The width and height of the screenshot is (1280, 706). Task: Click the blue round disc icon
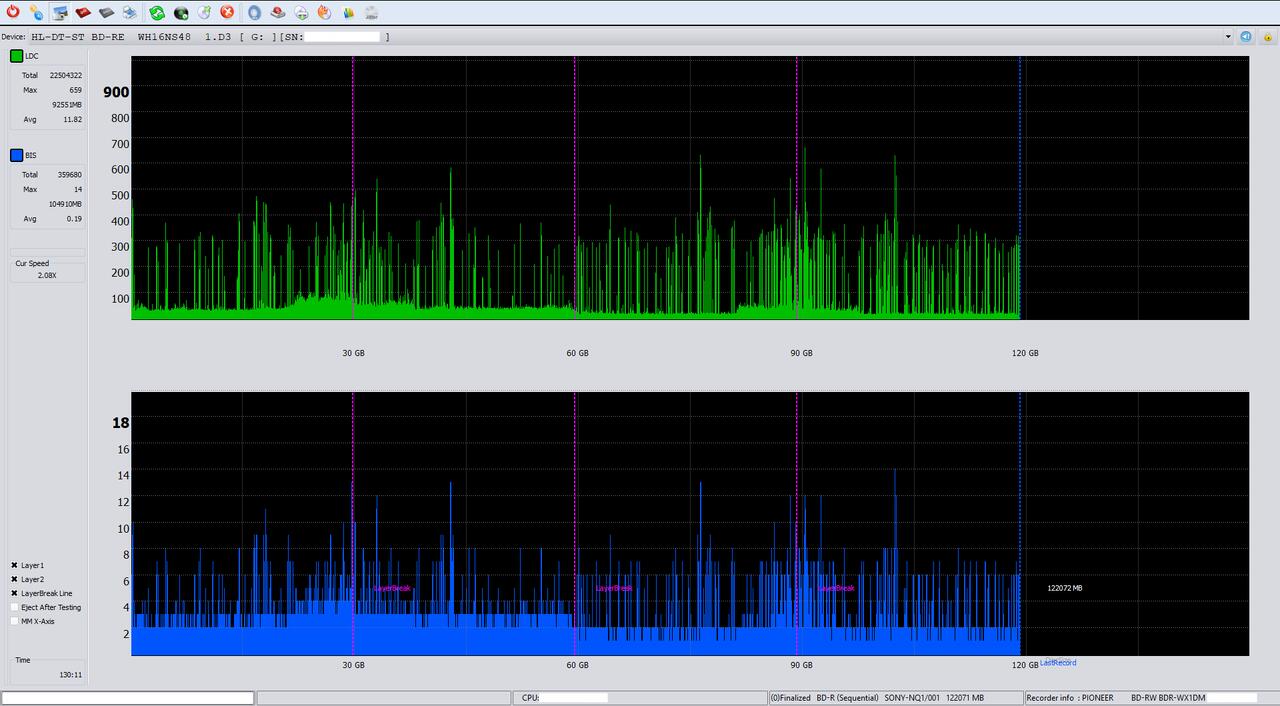pos(254,12)
